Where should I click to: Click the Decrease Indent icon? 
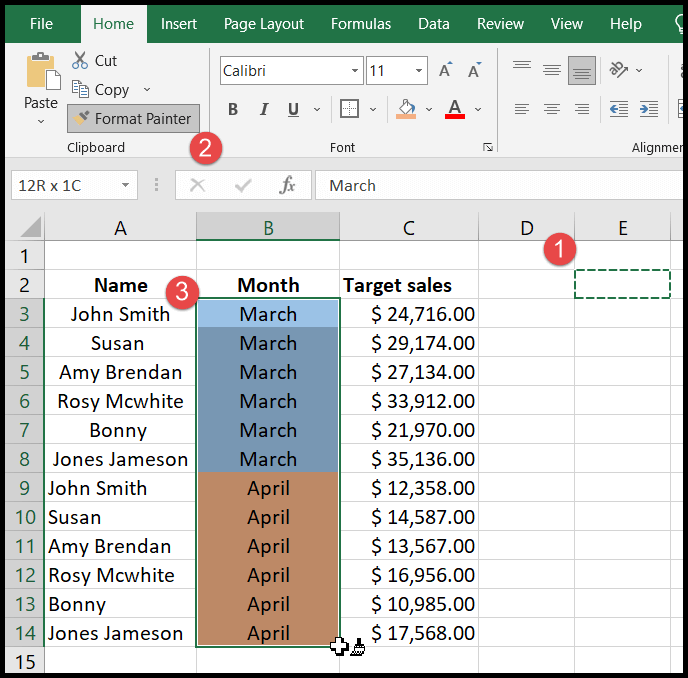(x=619, y=109)
